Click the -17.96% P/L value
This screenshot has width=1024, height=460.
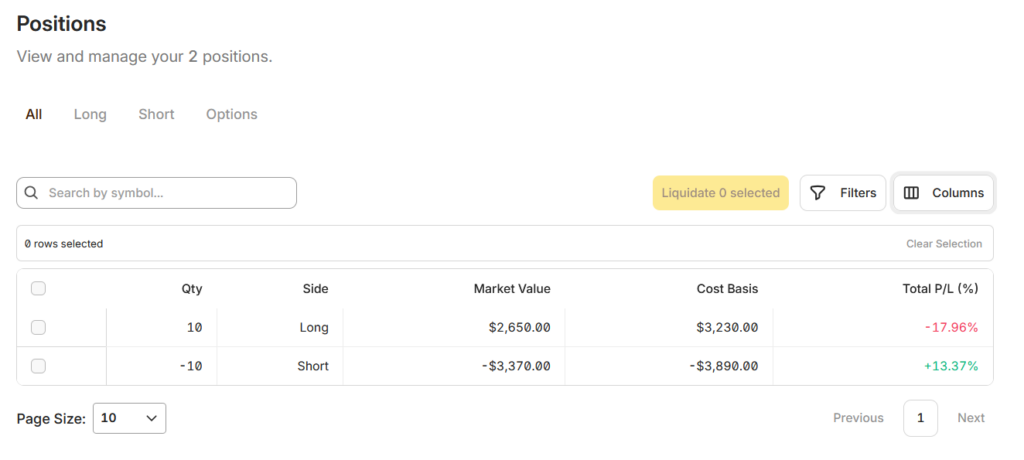coord(952,327)
